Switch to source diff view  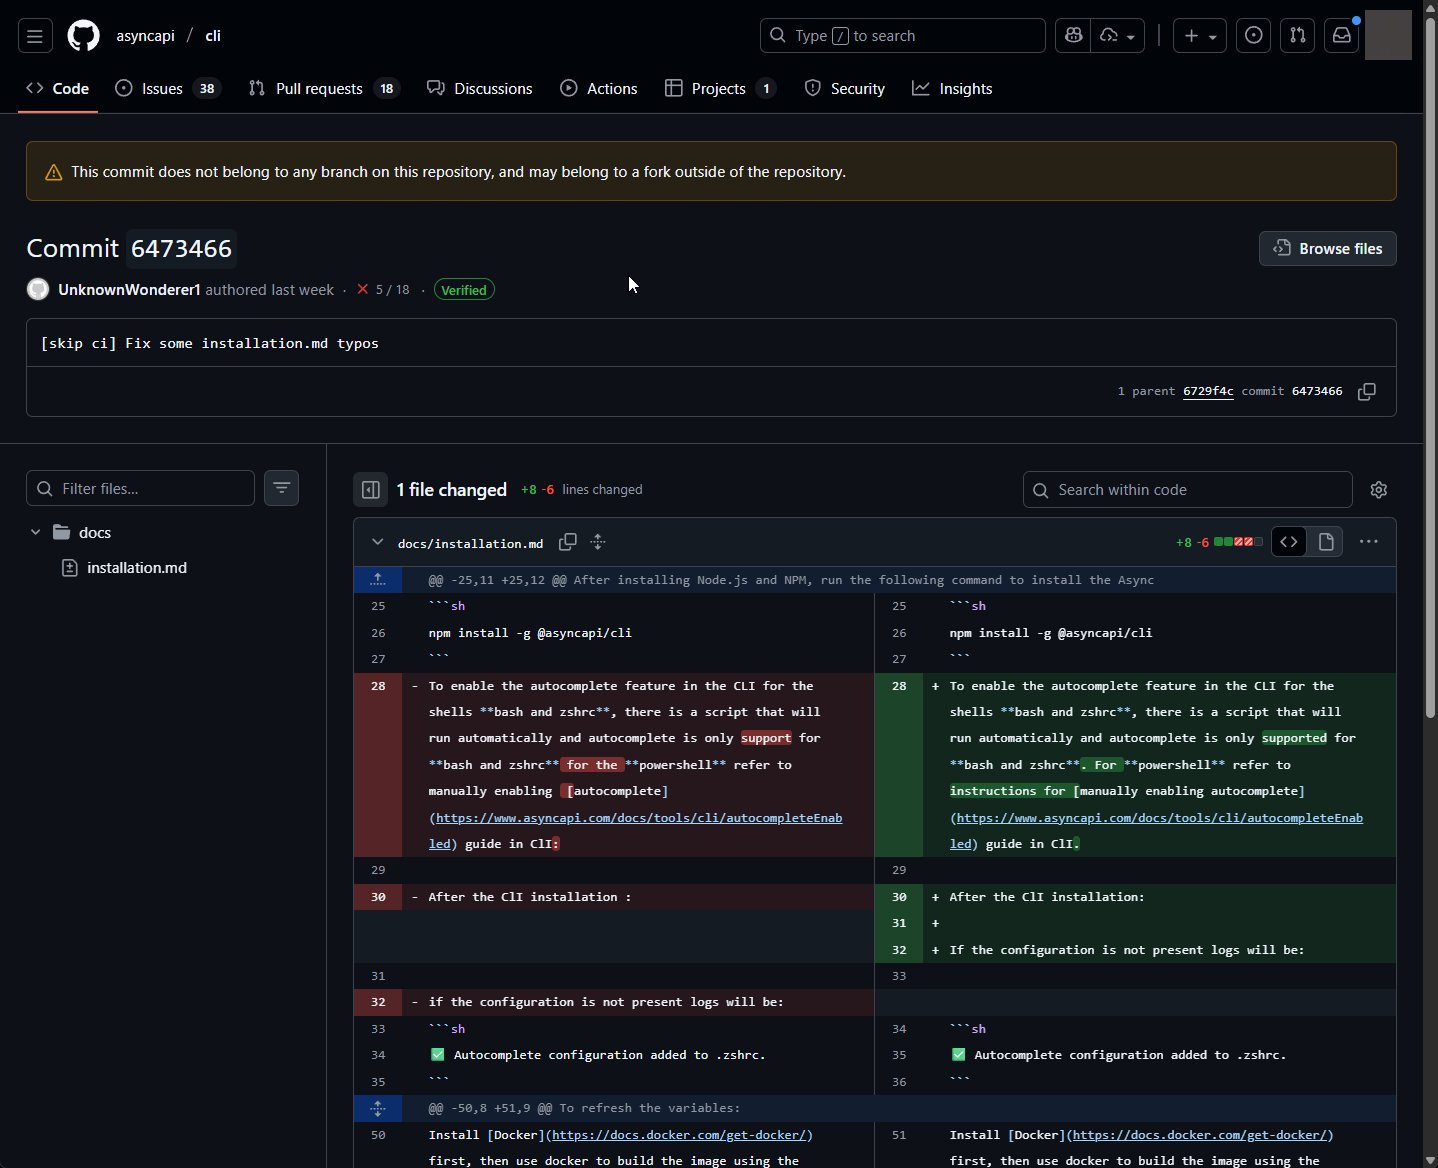[x=1289, y=542]
